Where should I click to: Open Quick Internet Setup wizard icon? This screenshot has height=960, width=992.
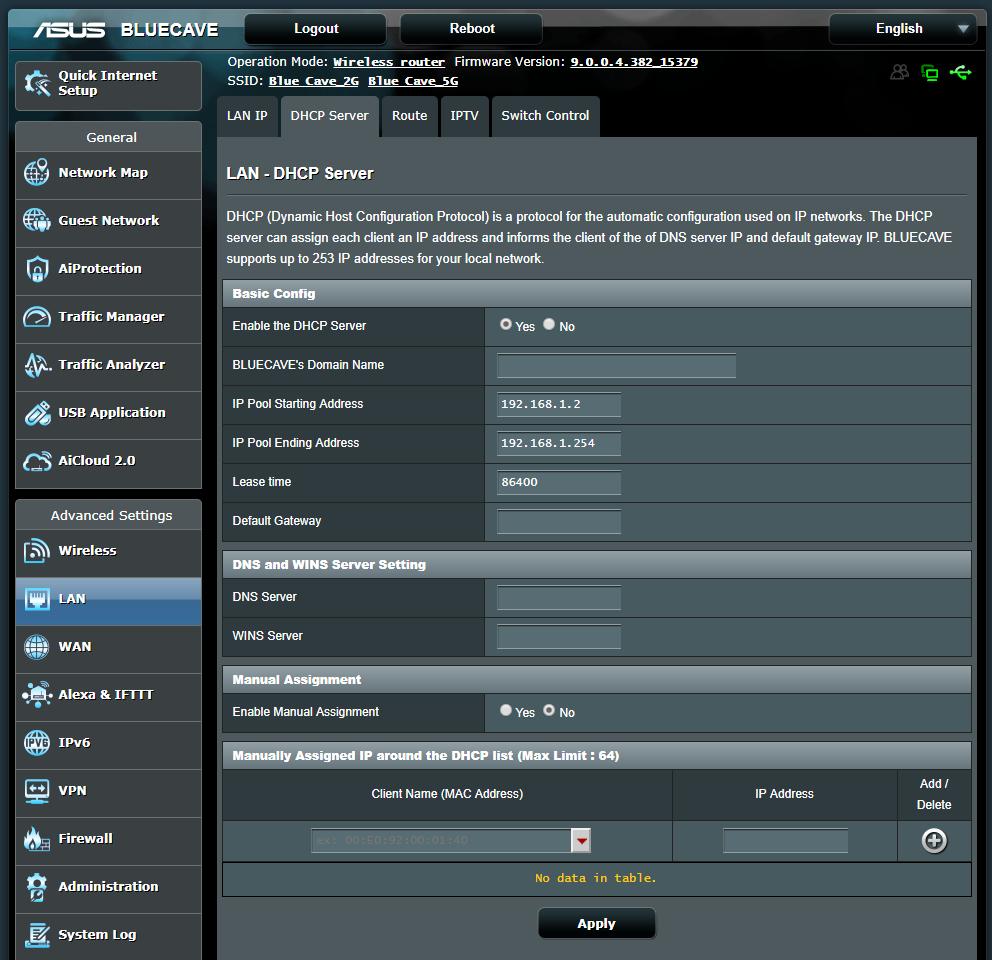(x=37, y=84)
